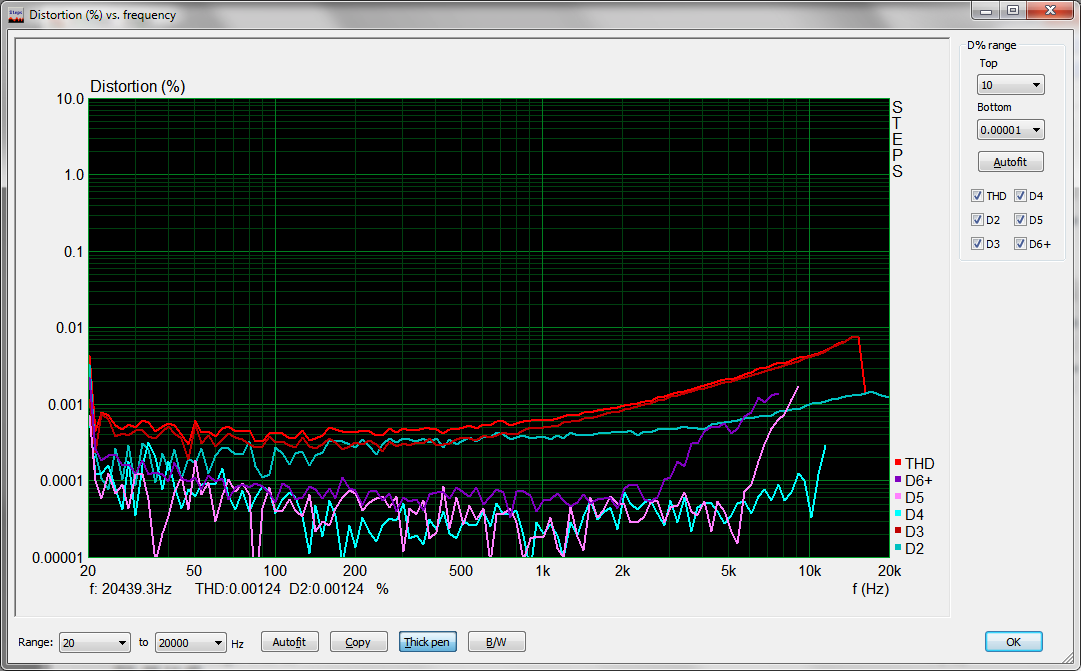Uncheck the THD curve checkbox
This screenshot has width=1081, height=671.
point(977,196)
